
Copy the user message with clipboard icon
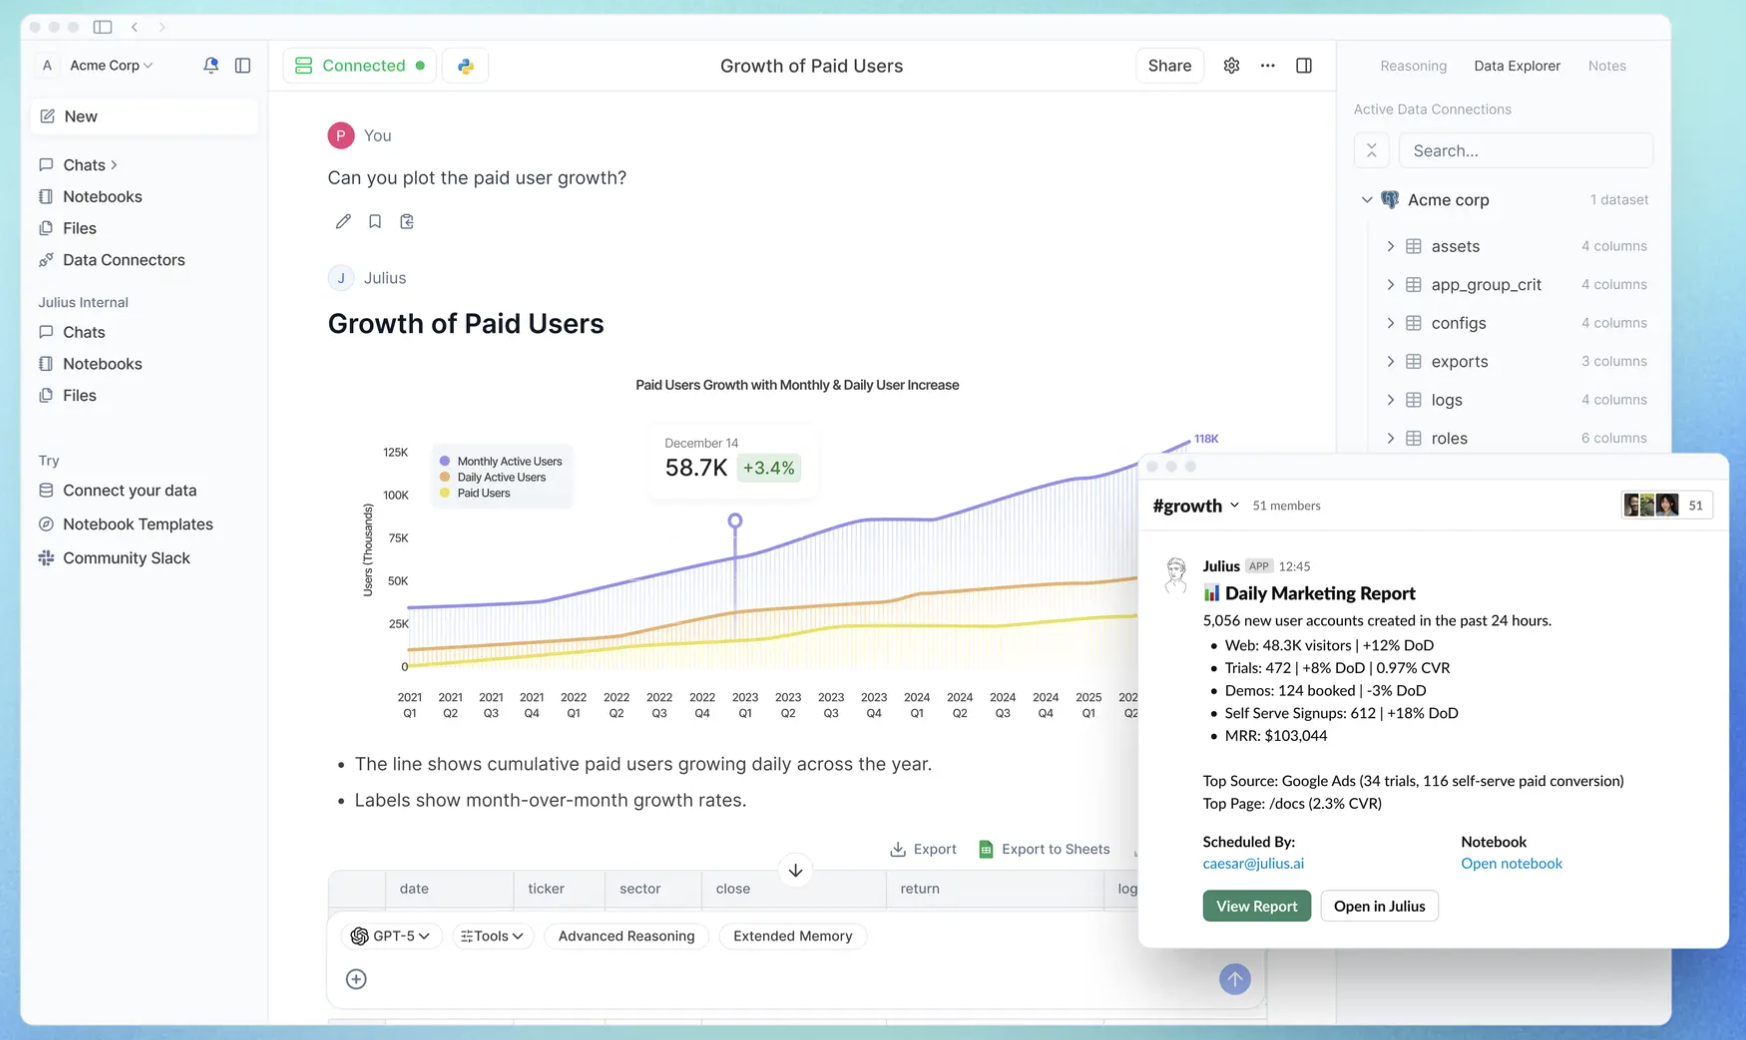tap(407, 221)
